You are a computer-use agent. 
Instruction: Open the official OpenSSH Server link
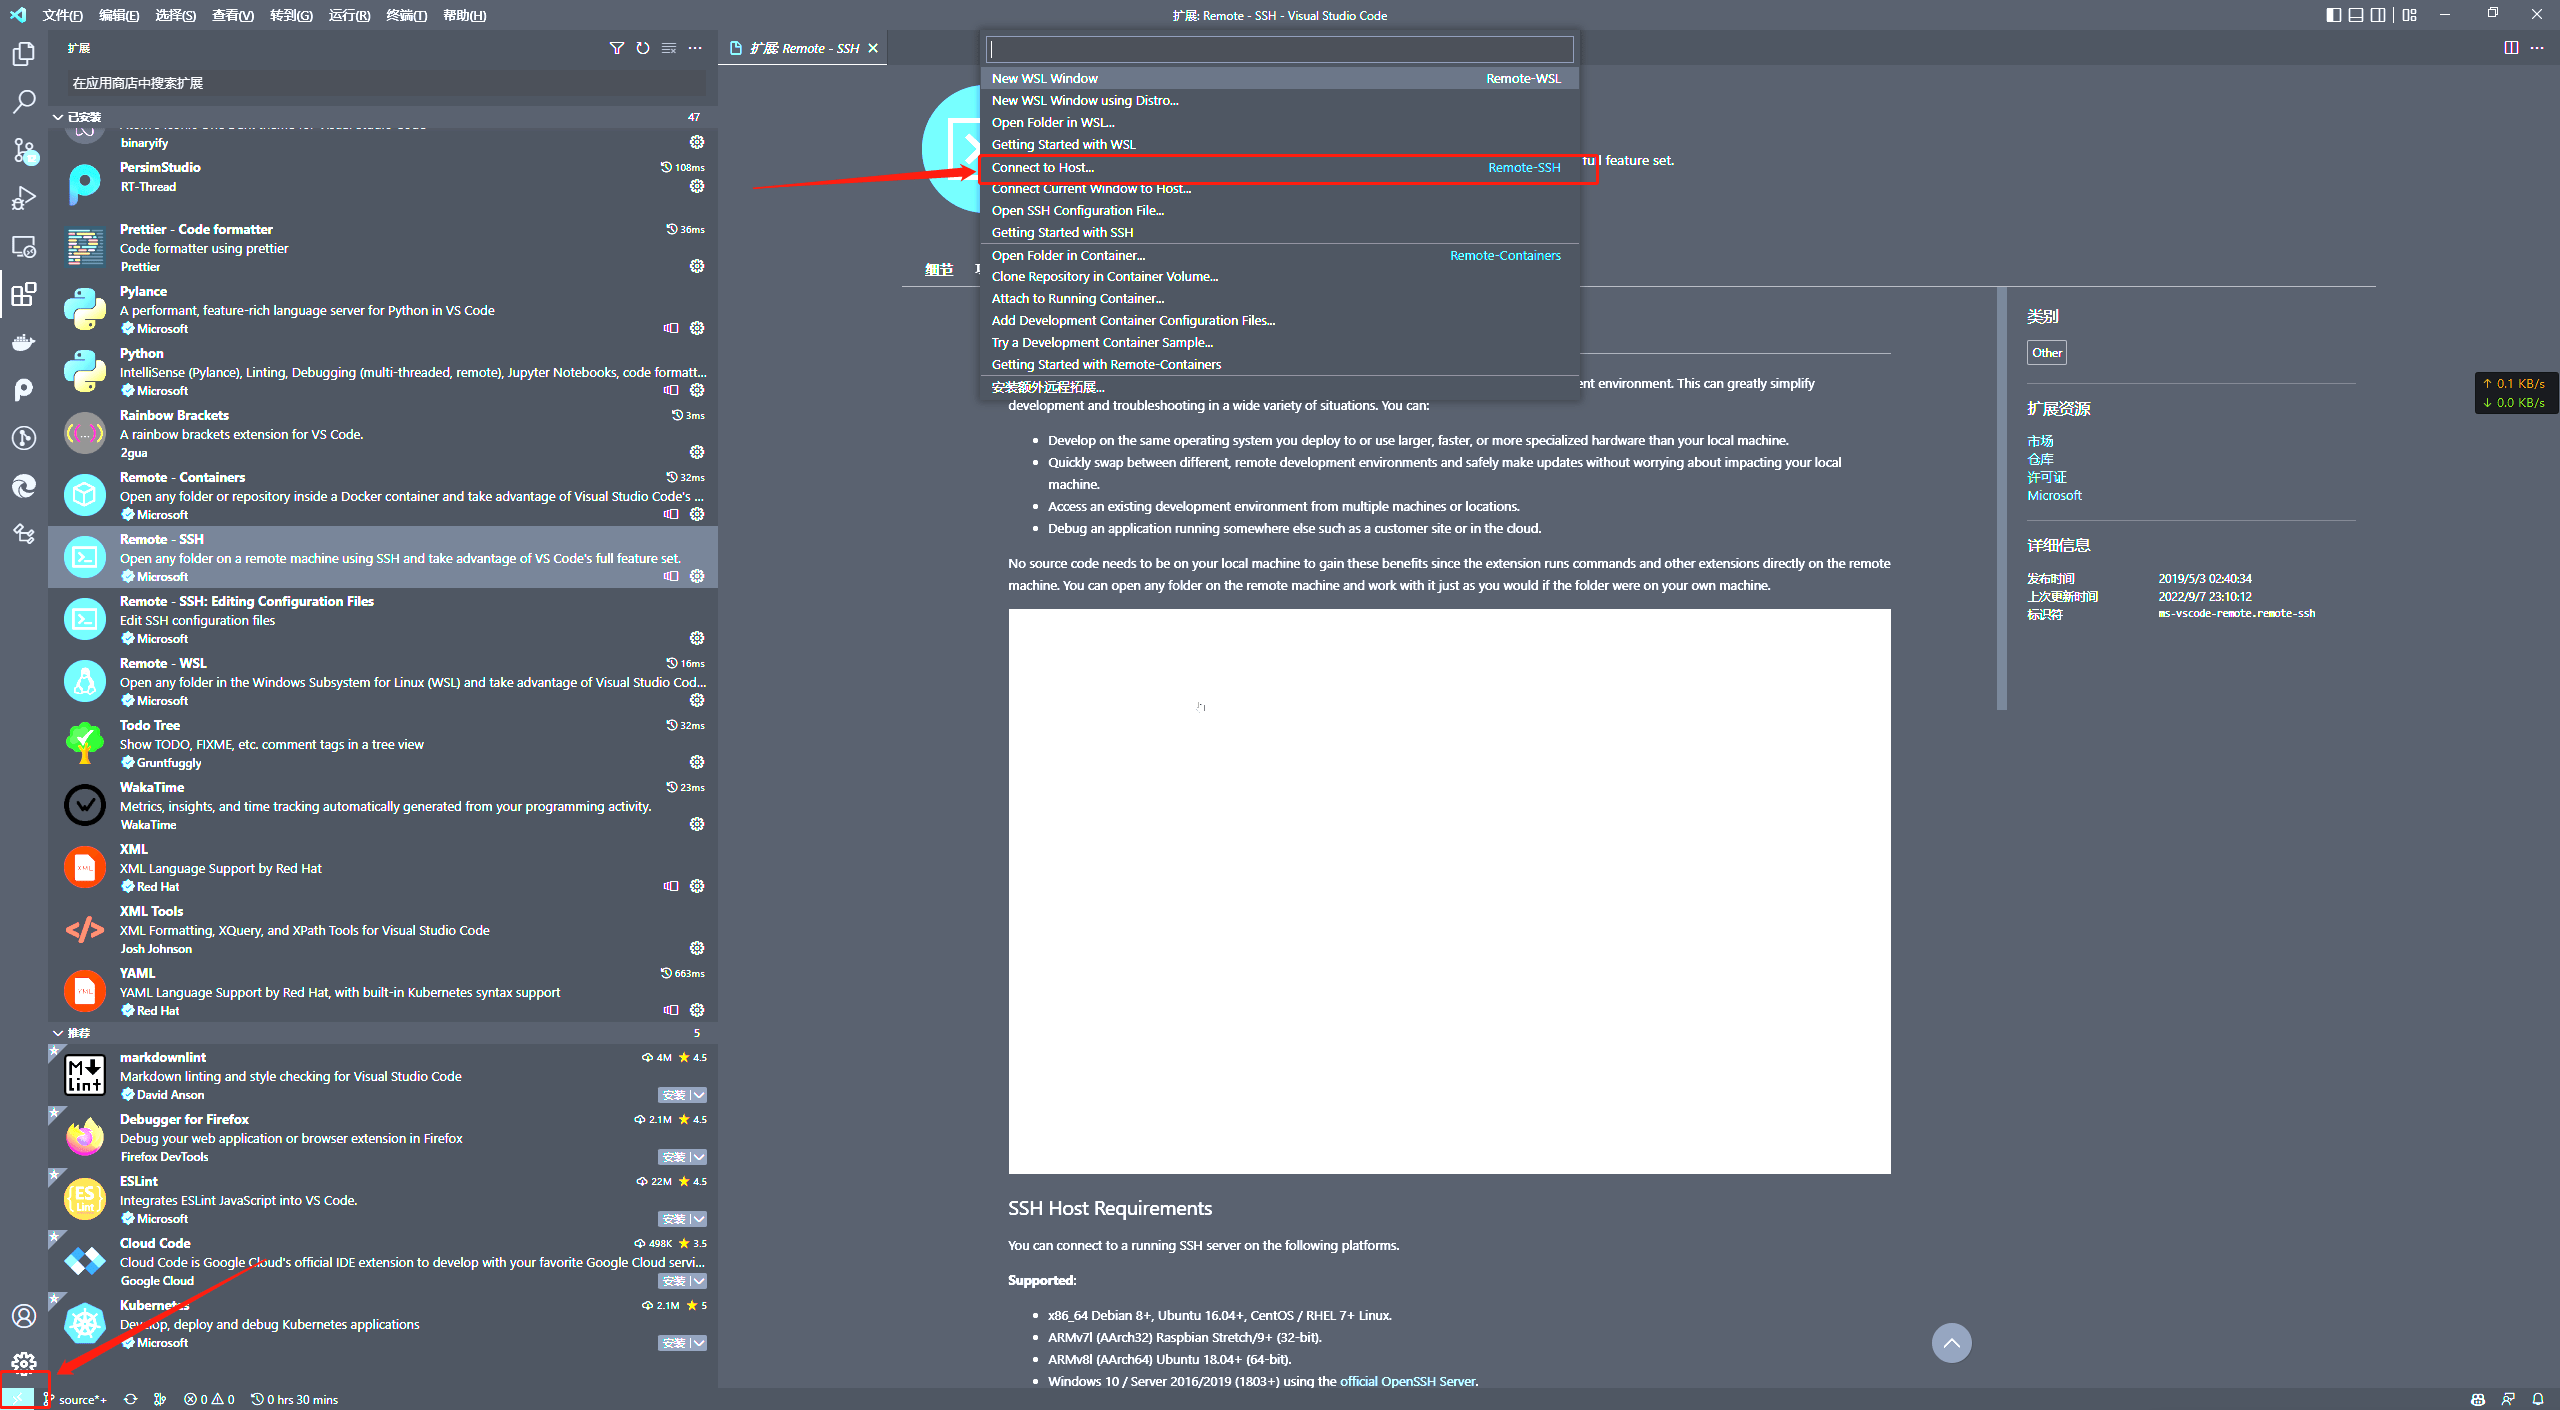click(x=1407, y=1381)
